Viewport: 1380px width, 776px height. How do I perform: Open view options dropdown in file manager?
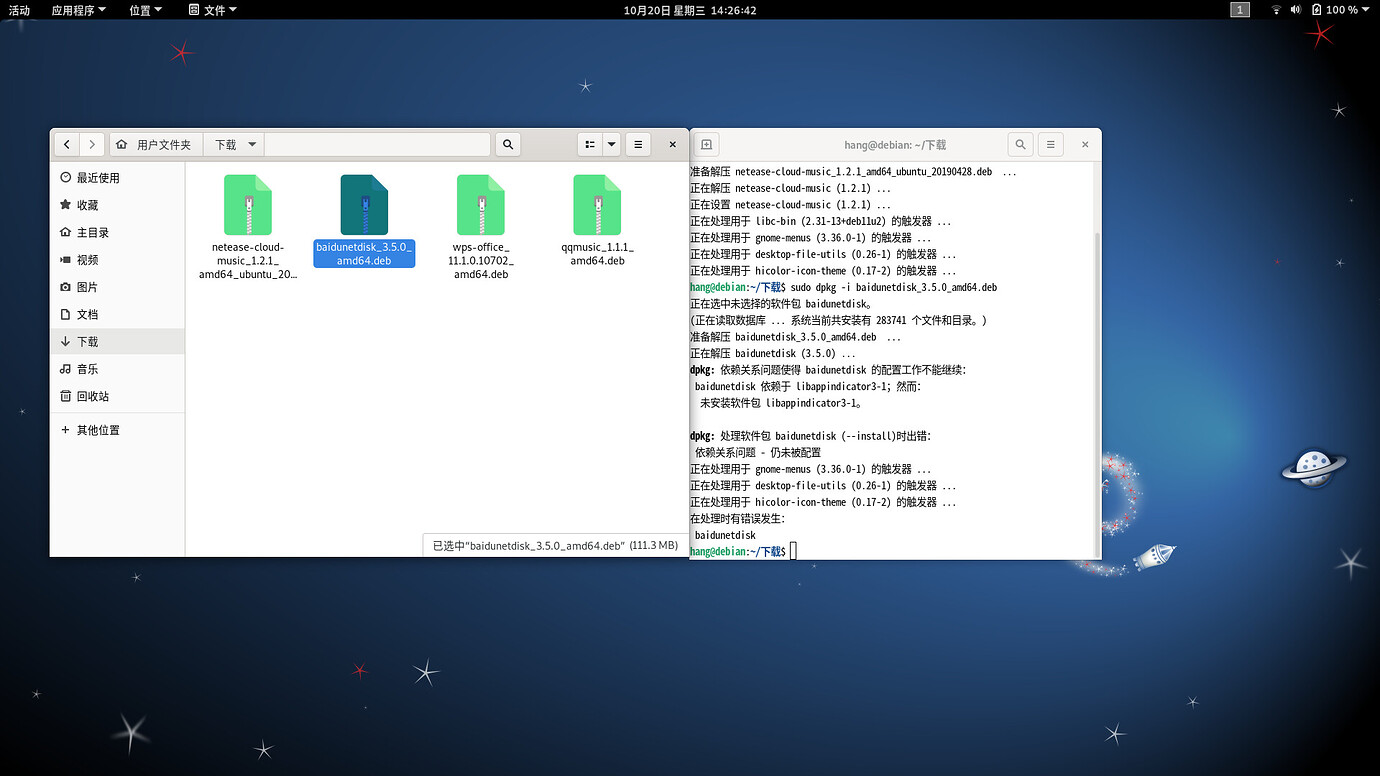tap(612, 144)
